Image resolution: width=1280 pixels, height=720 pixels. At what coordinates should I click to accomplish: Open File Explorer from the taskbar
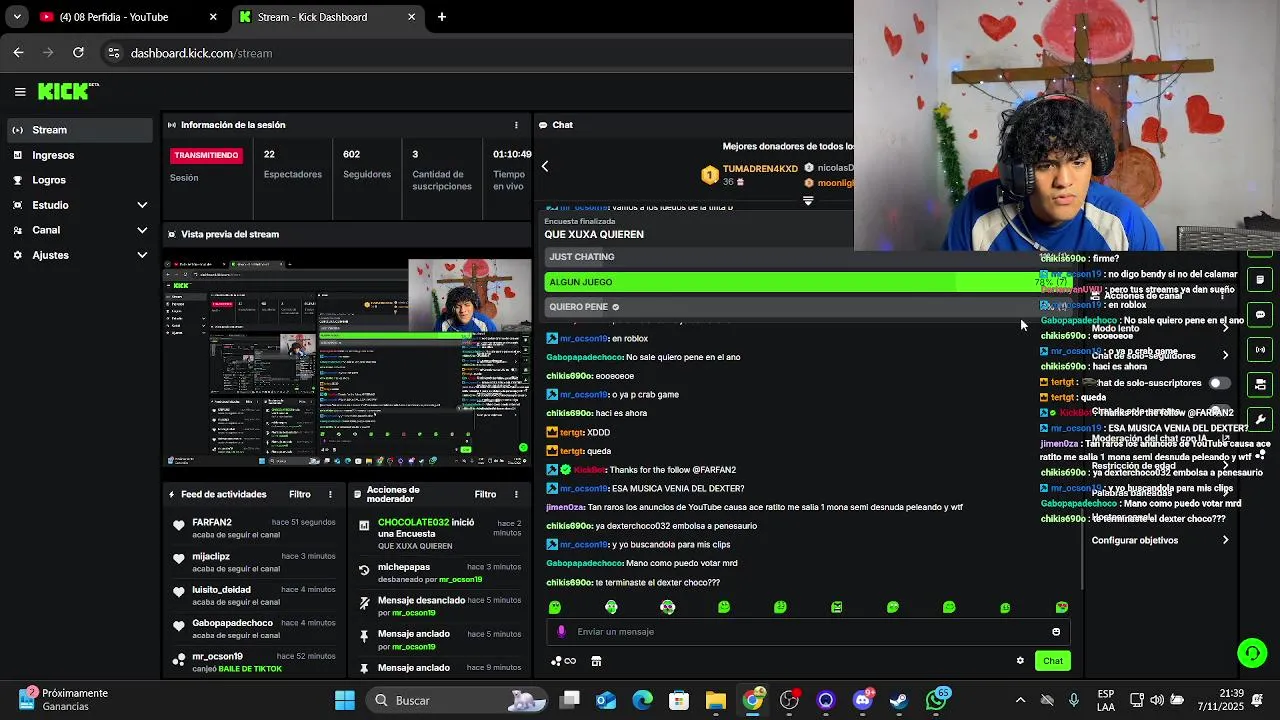[716, 700]
